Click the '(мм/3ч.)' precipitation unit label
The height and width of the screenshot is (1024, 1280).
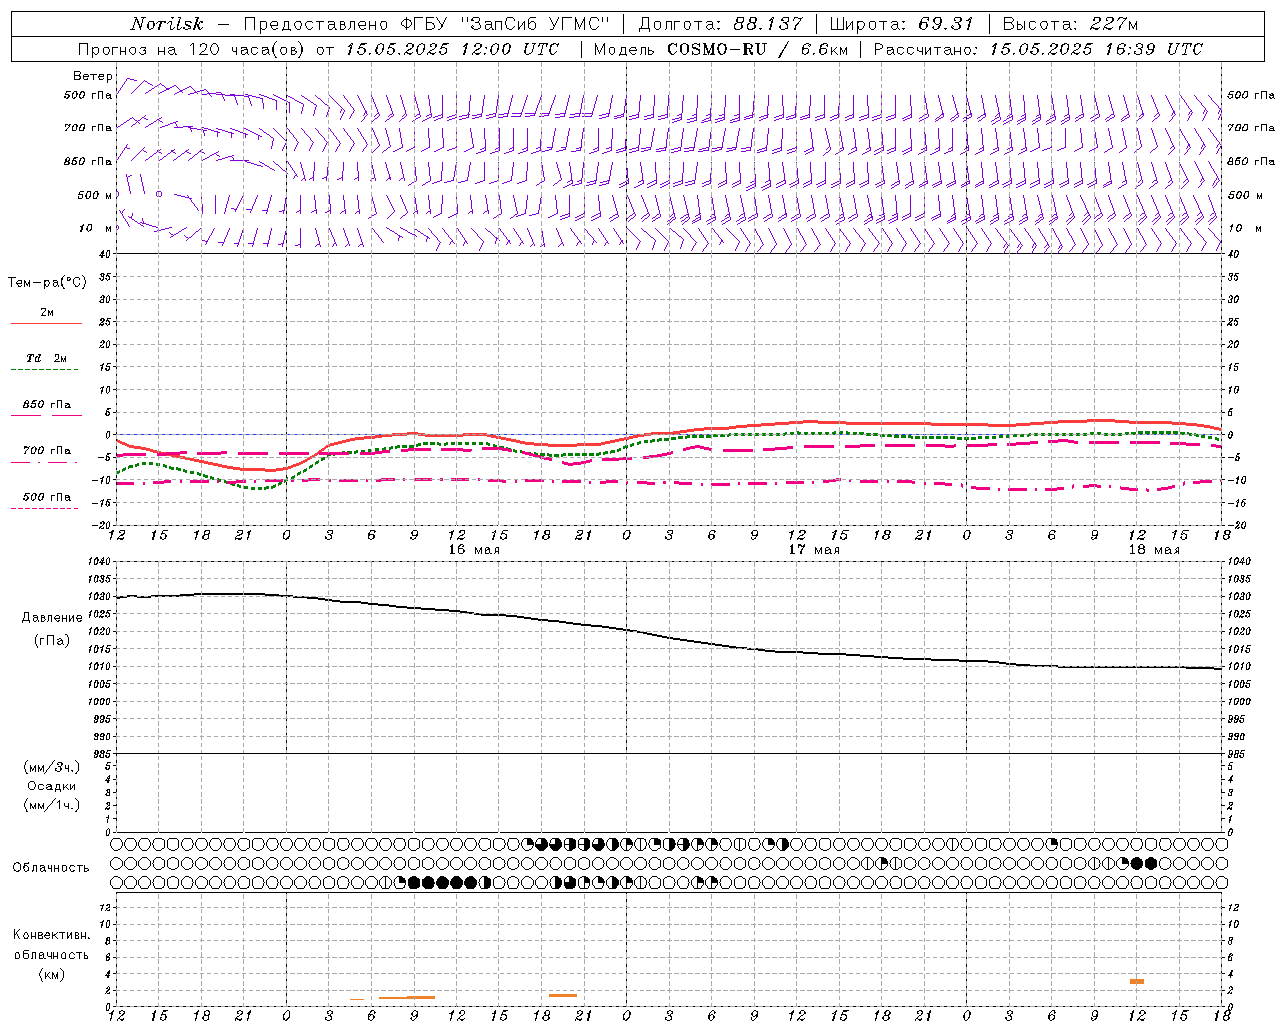[x=52, y=767]
